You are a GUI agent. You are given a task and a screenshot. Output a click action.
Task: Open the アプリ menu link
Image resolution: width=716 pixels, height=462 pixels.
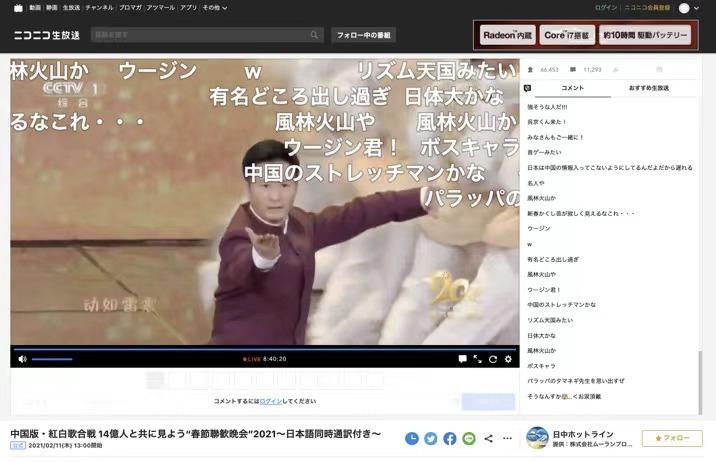189,8
